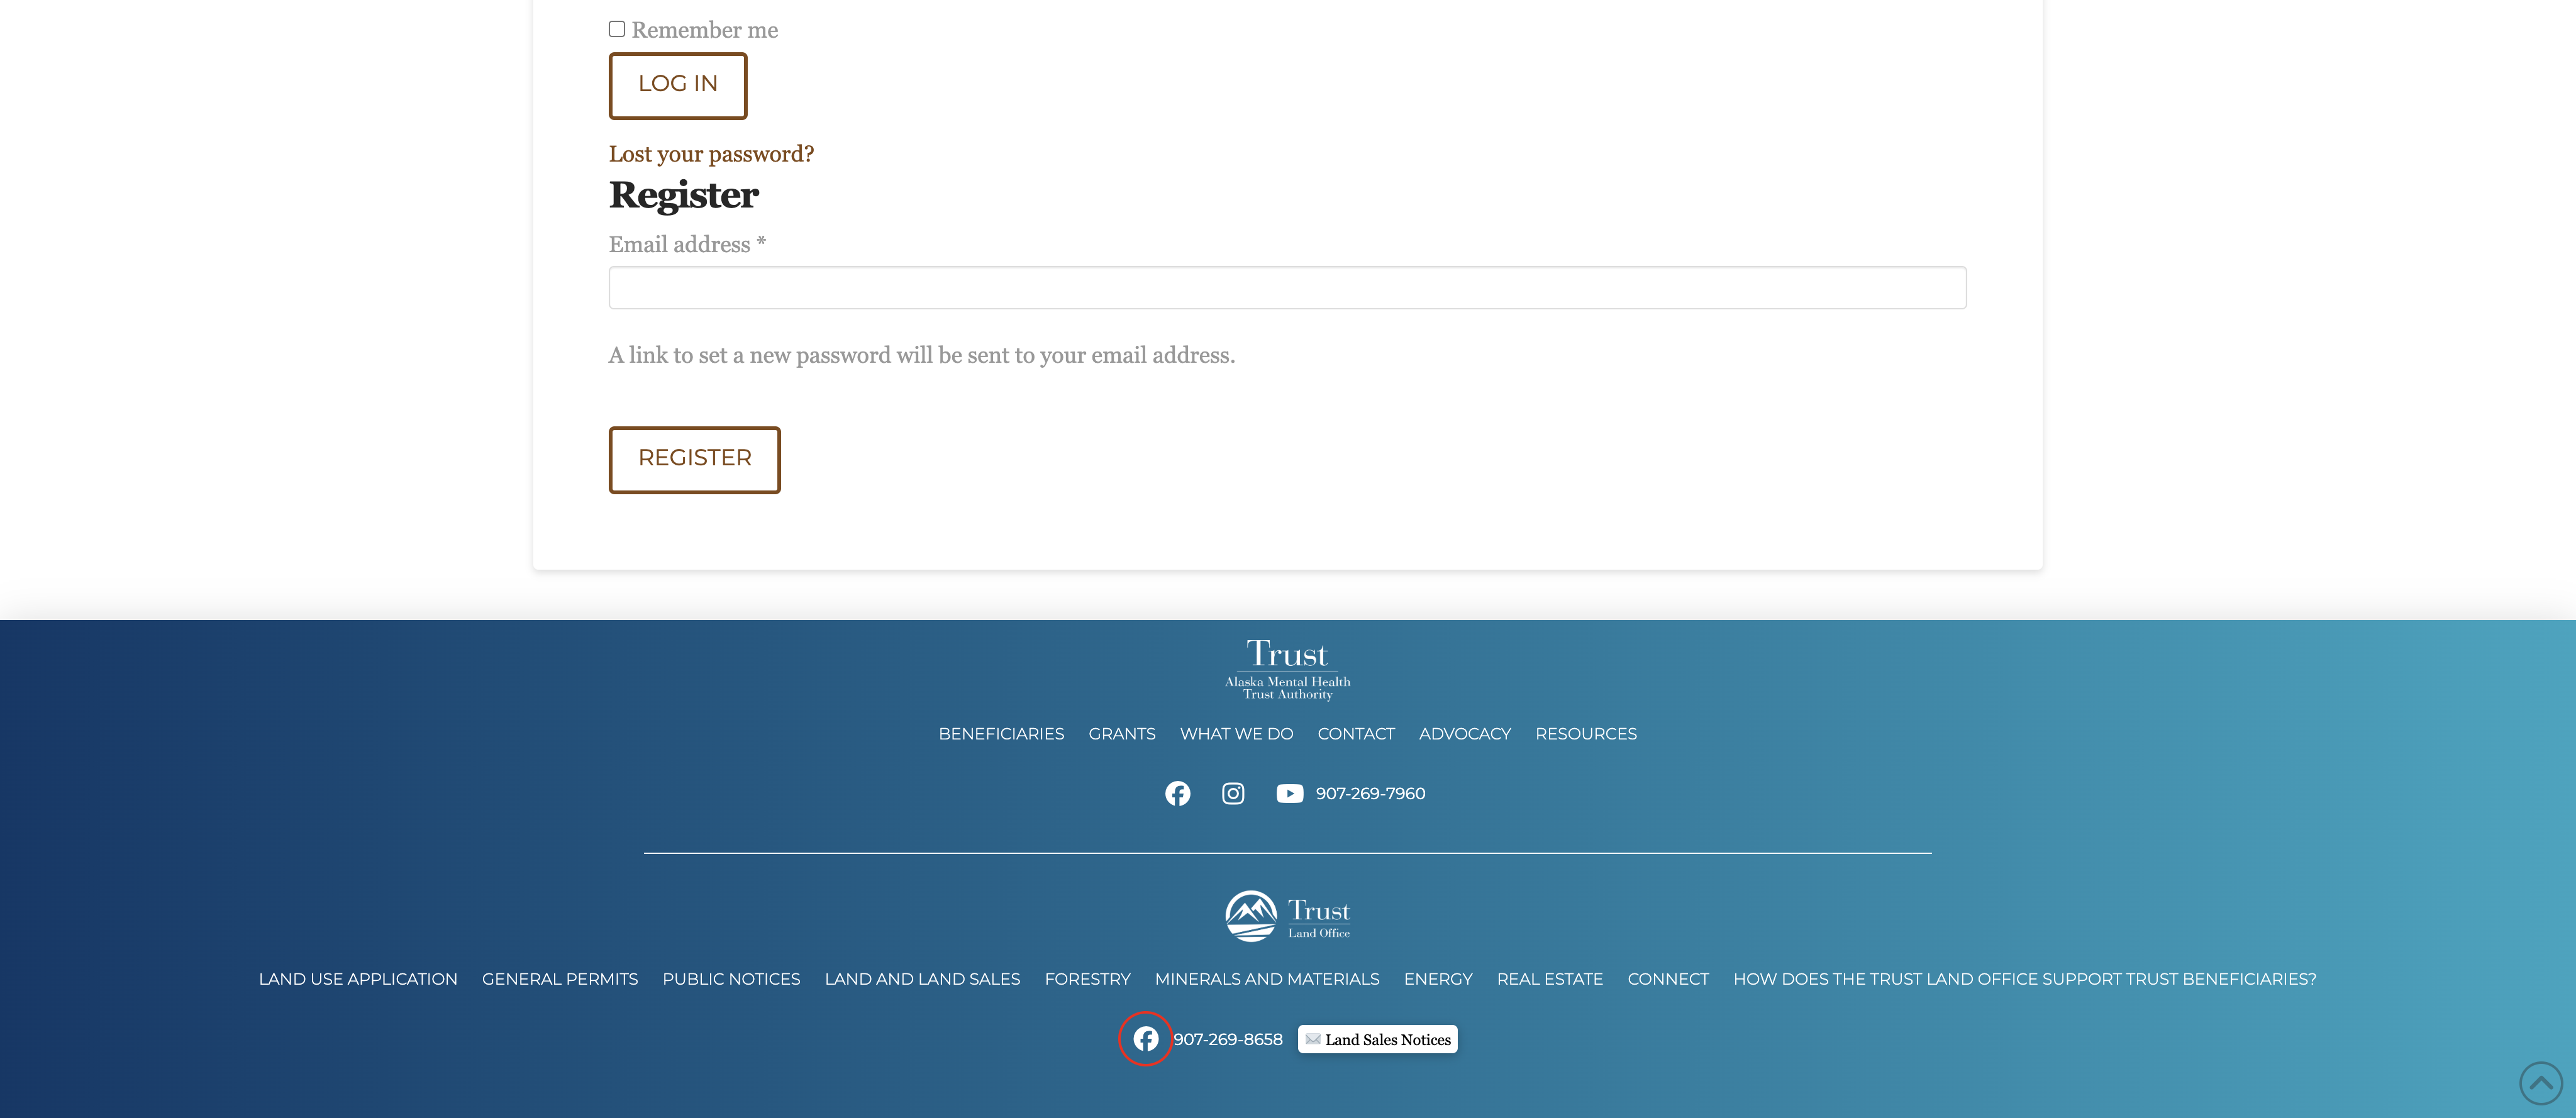Open the BENEFICIARIES footer menu item

pyautogui.click(x=1001, y=734)
